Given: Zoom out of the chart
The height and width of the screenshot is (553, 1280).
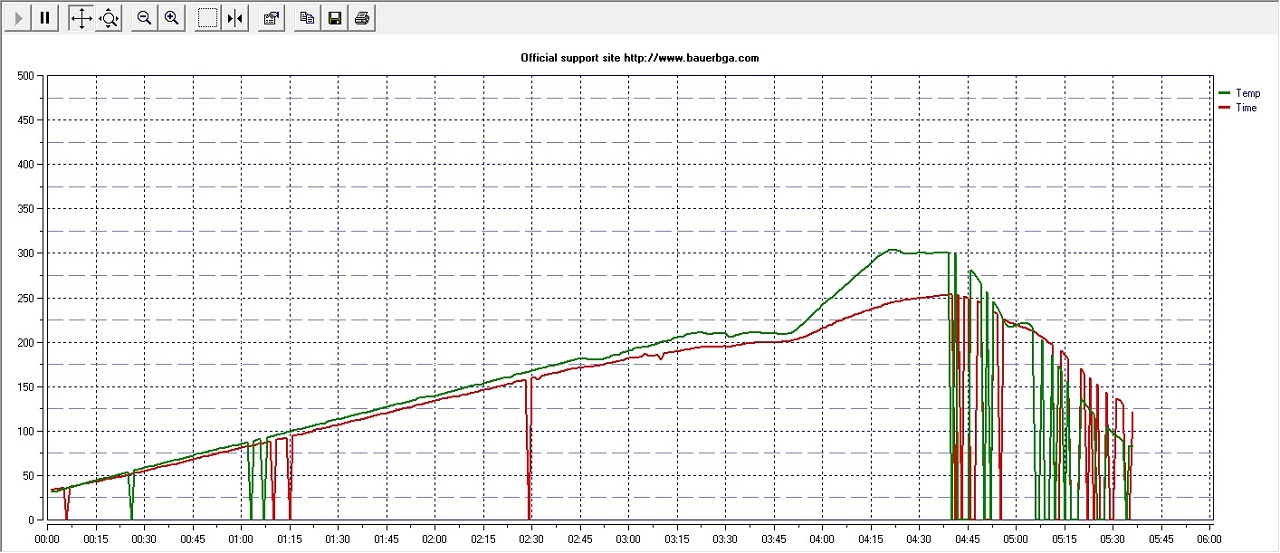Looking at the screenshot, I should pos(144,18).
